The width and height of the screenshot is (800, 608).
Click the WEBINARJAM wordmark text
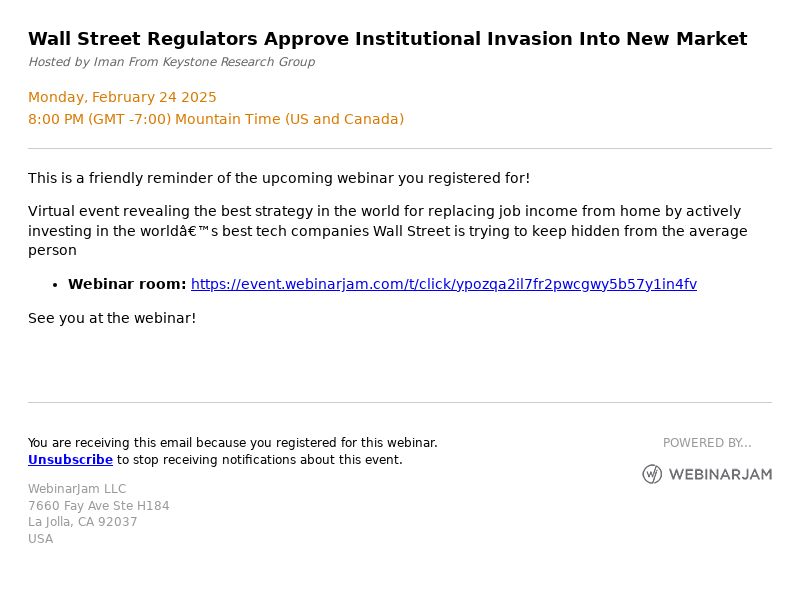pos(720,475)
